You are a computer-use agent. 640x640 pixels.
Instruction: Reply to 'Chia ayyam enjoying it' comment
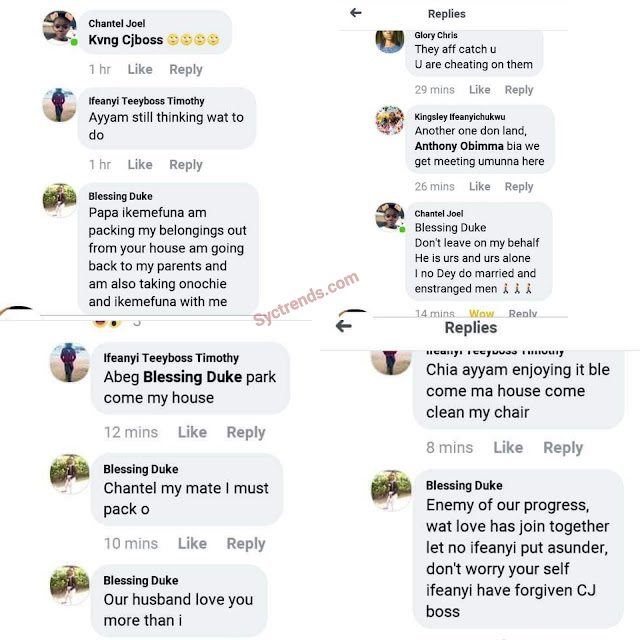(563, 448)
